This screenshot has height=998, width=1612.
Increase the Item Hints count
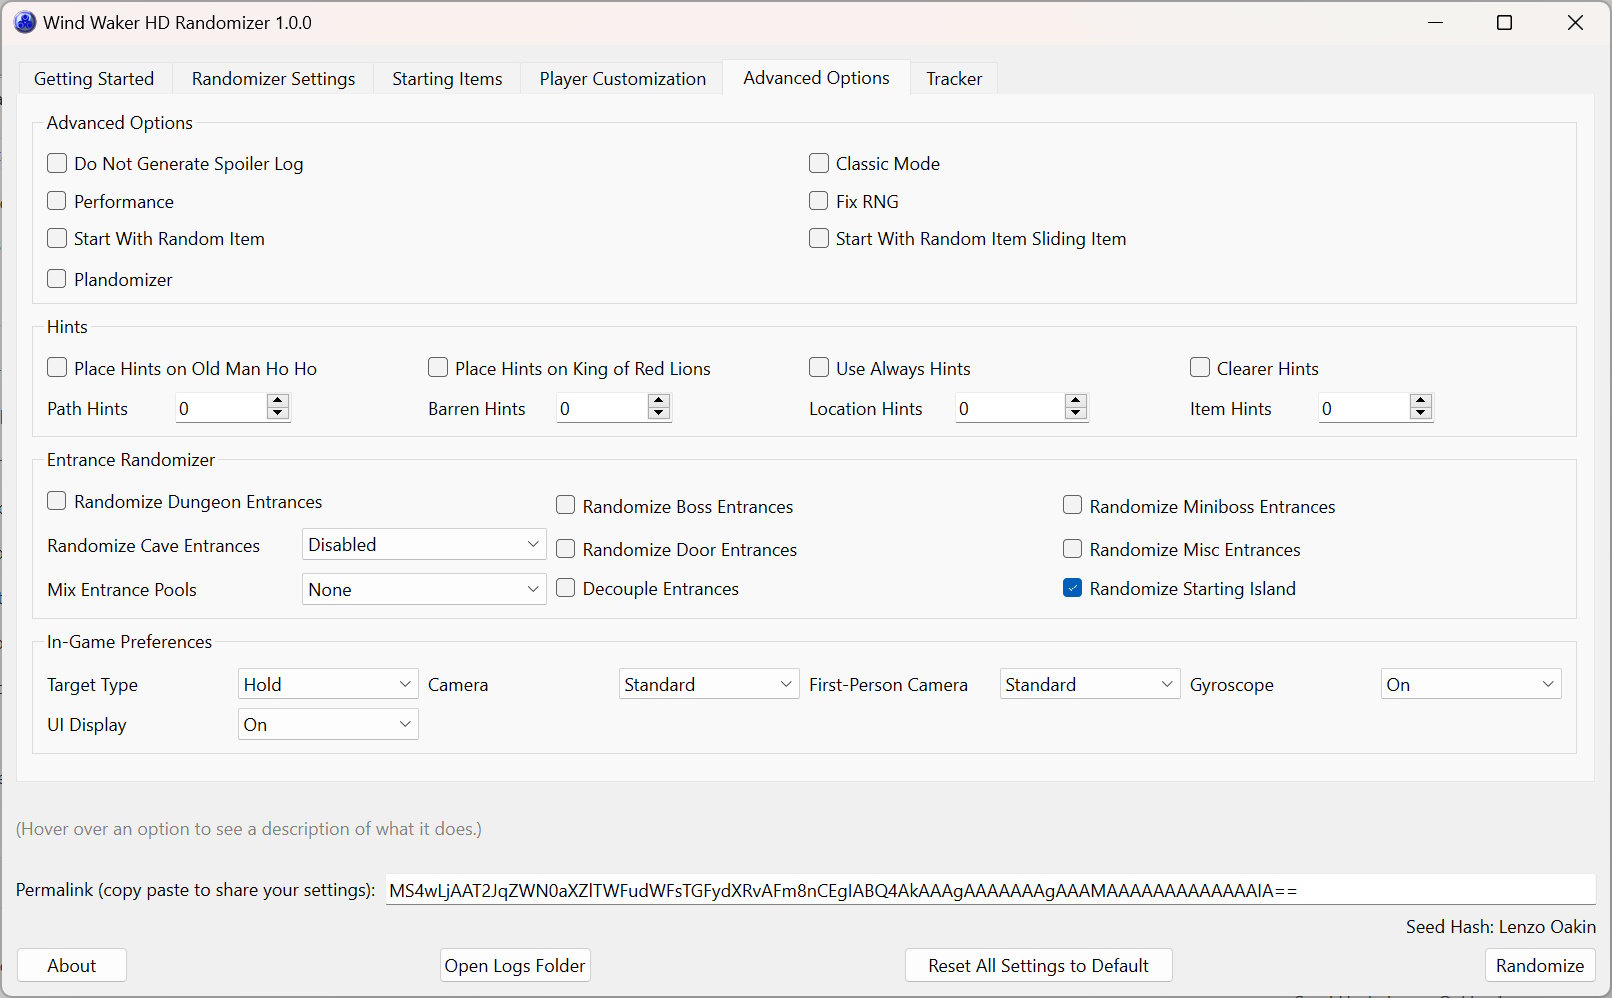pos(1420,401)
